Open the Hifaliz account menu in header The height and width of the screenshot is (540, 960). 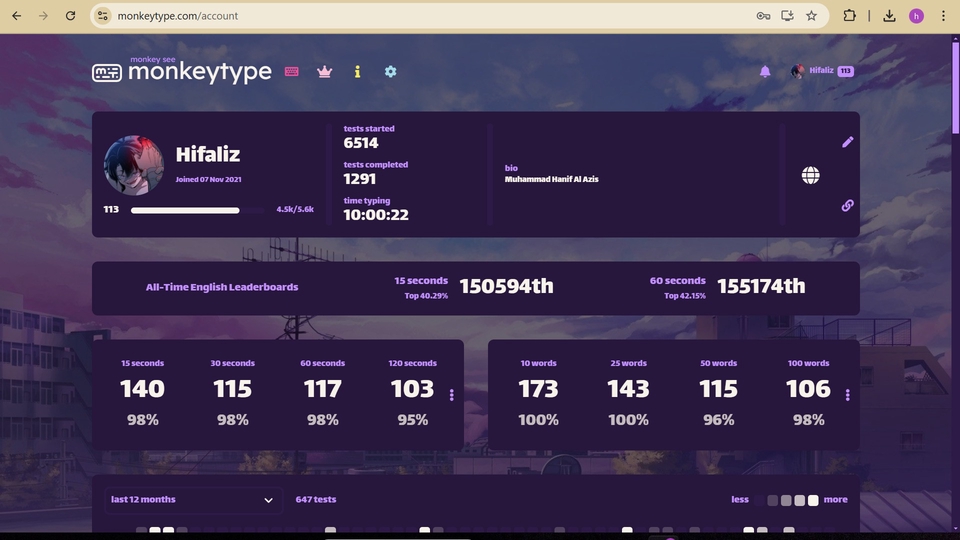[822, 71]
